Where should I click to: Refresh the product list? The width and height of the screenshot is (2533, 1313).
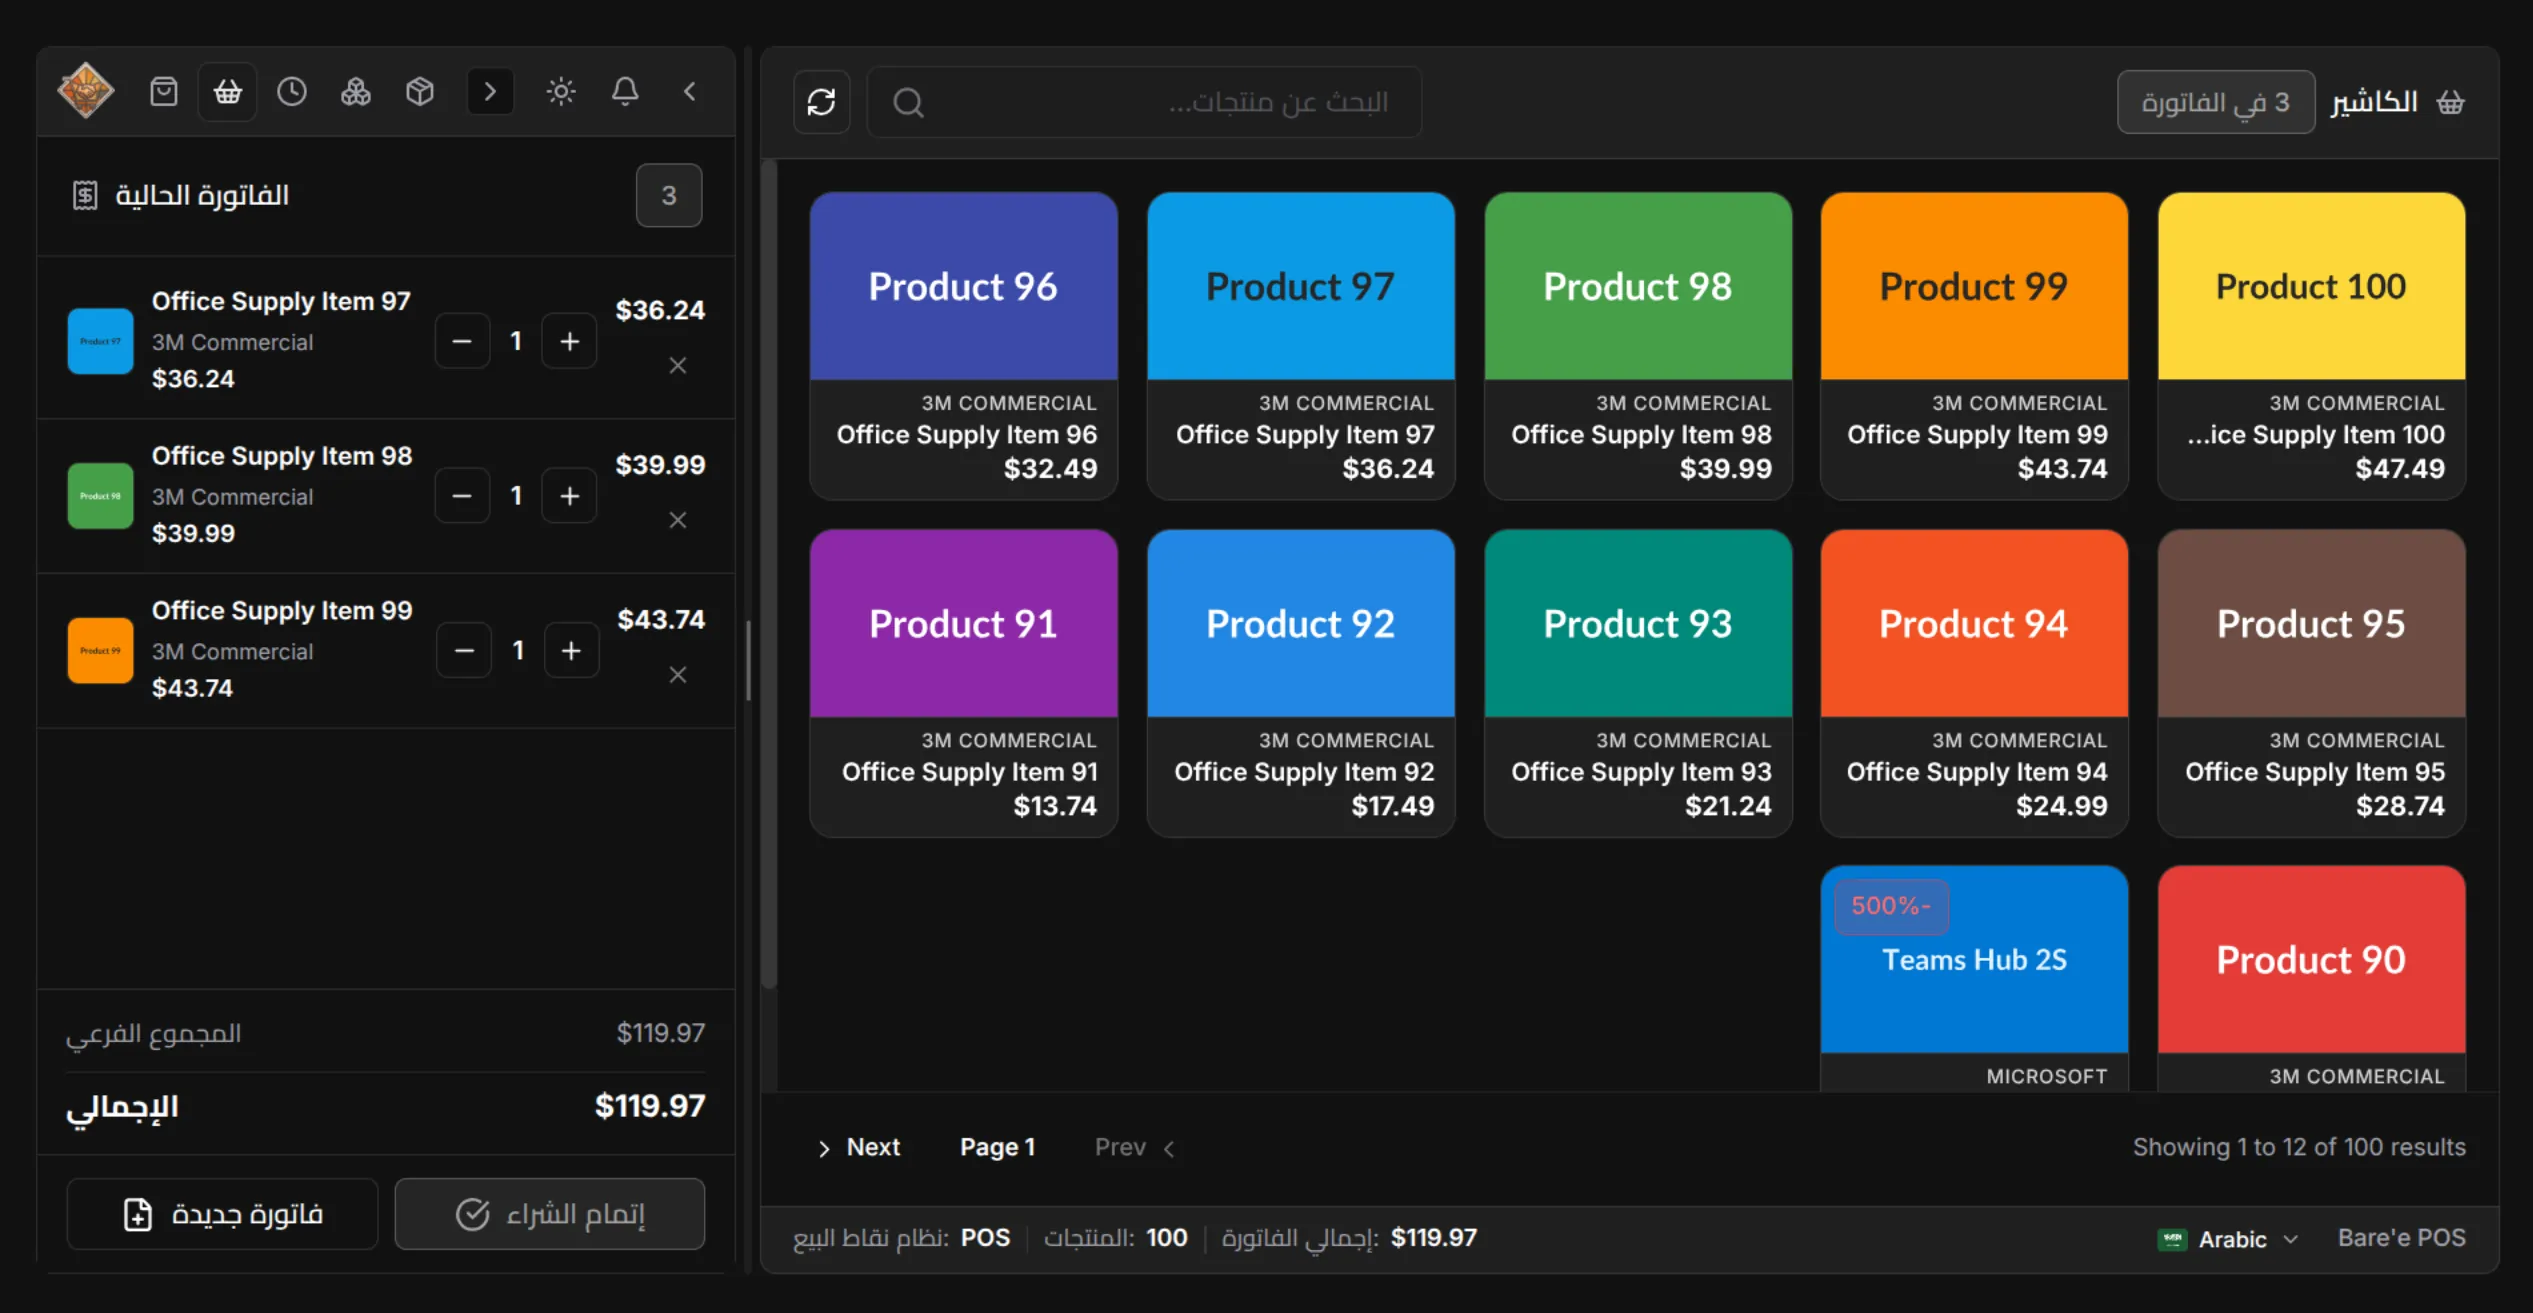point(822,102)
